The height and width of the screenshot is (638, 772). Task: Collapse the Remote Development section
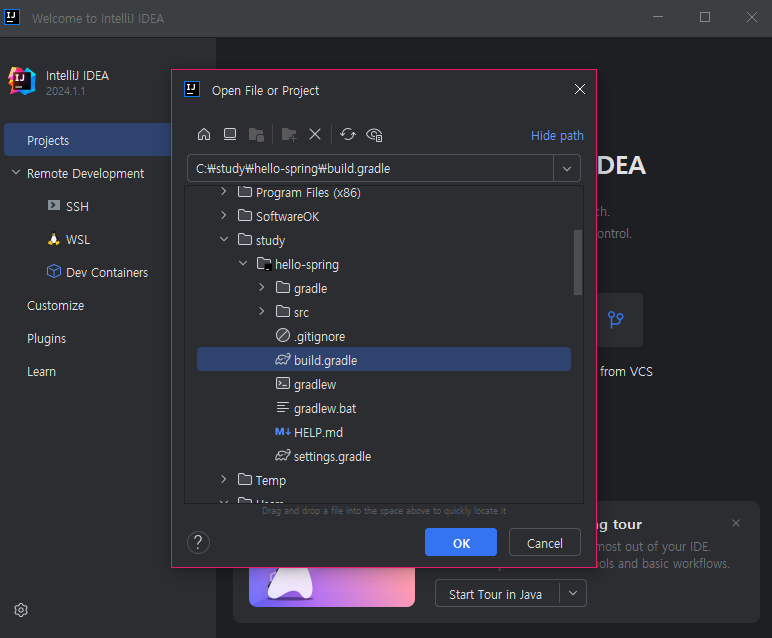[16, 173]
